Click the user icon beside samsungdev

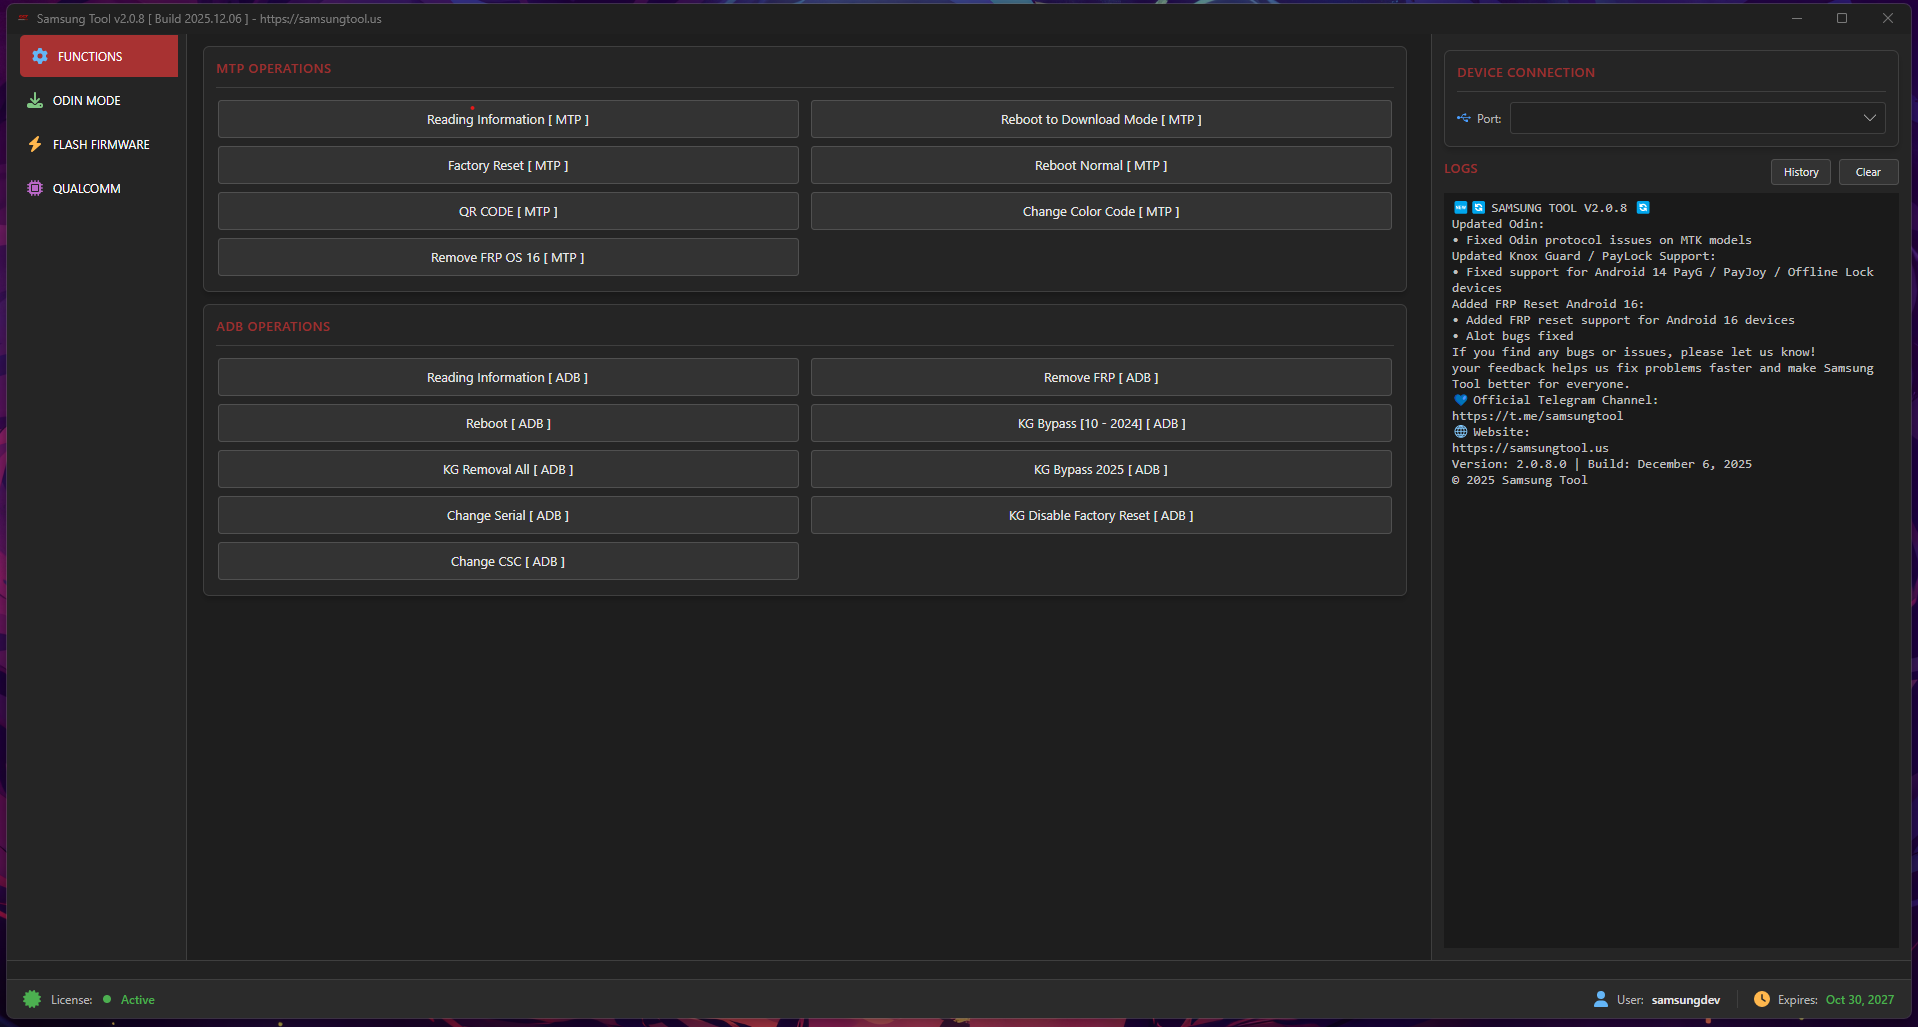(1601, 998)
